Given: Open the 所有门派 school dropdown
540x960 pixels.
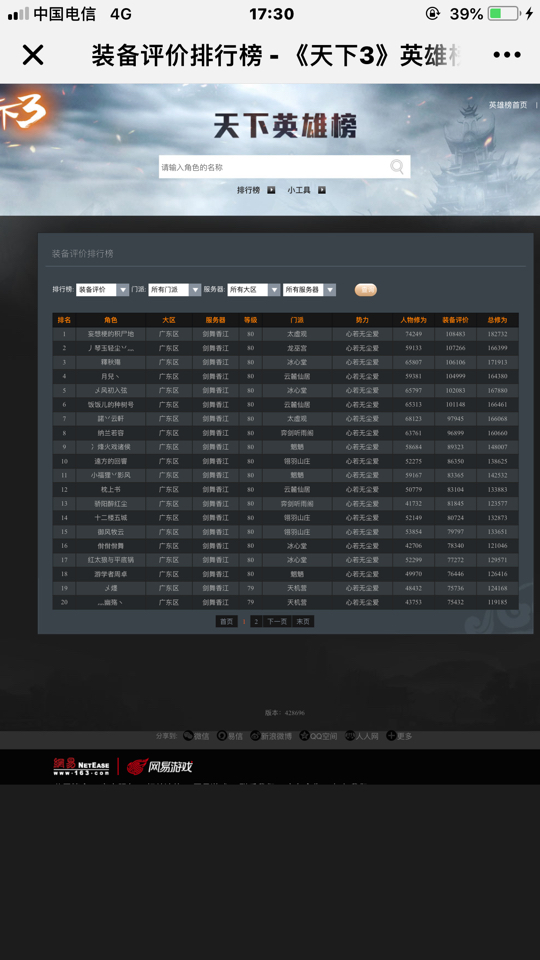Looking at the screenshot, I should click(174, 290).
